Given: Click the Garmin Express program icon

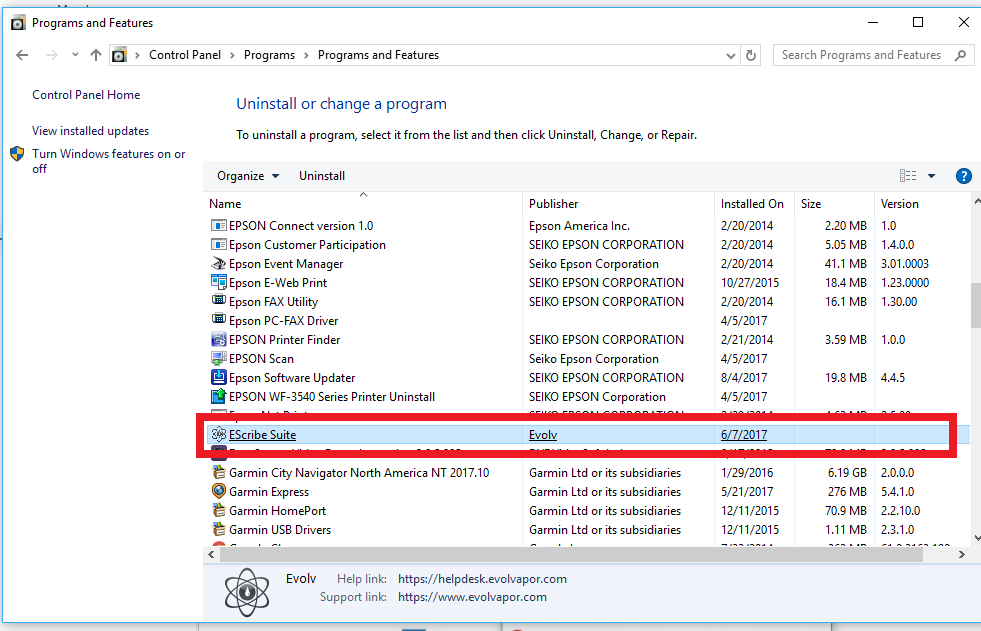Looking at the screenshot, I should click(219, 492).
